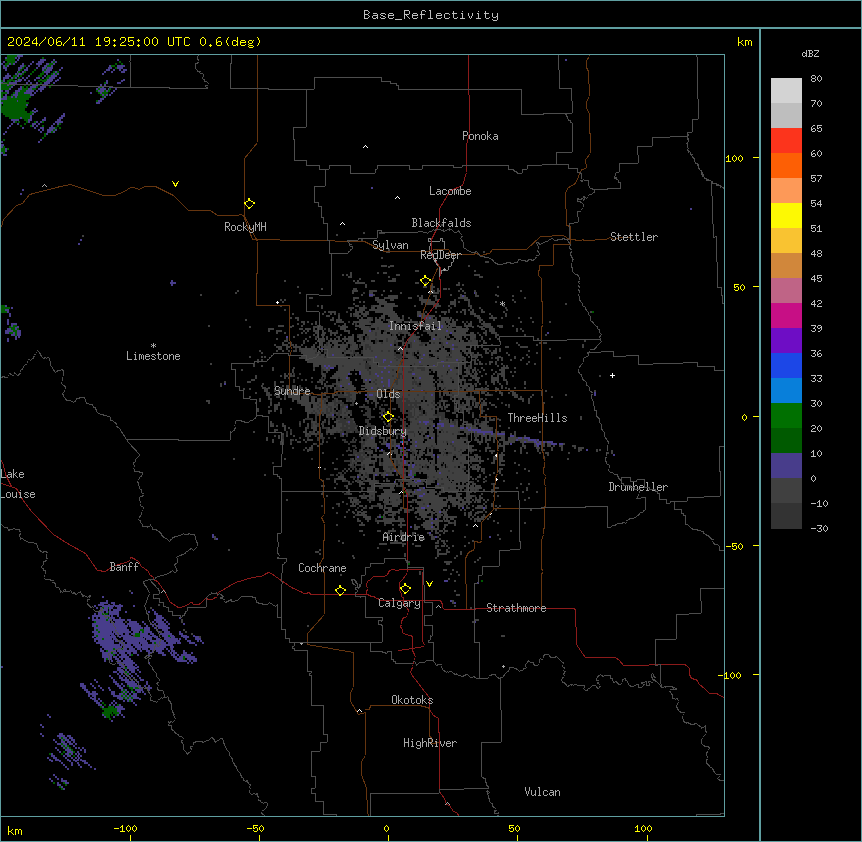Click the Lake Louise label
Screen dimensions: 862x842
click(18, 484)
